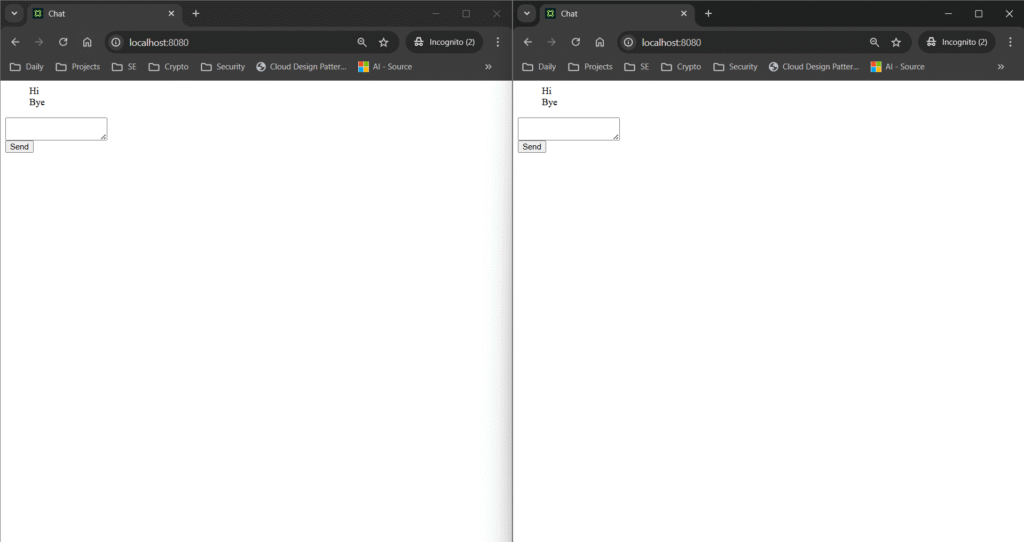Minimize the right browser window
The height and width of the screenshot is (542, 1024).
click(x=948, y=13)
